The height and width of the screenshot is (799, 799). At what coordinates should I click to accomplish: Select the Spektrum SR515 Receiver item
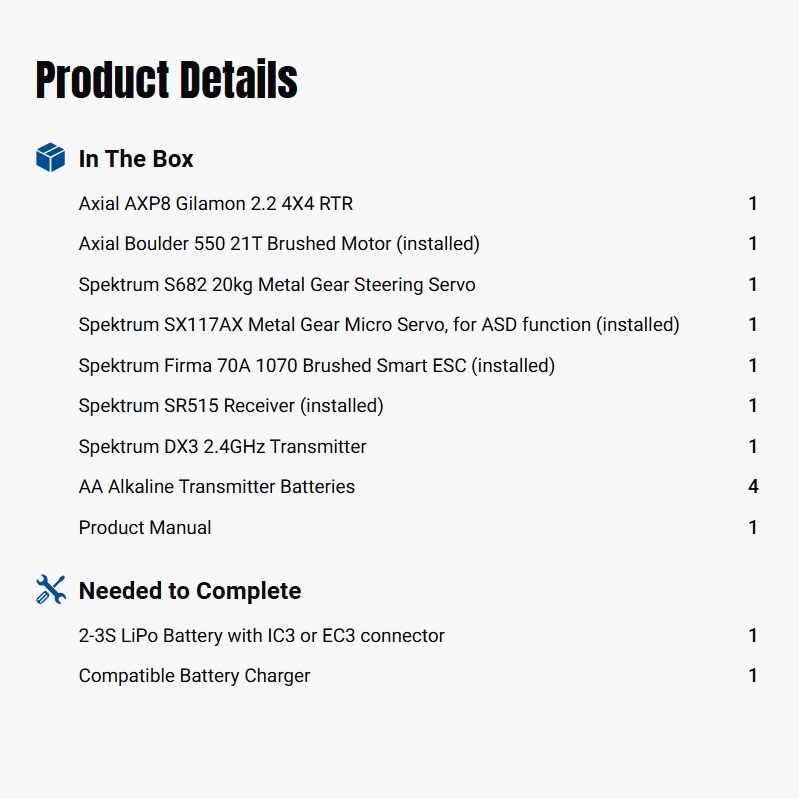(231, 406)
